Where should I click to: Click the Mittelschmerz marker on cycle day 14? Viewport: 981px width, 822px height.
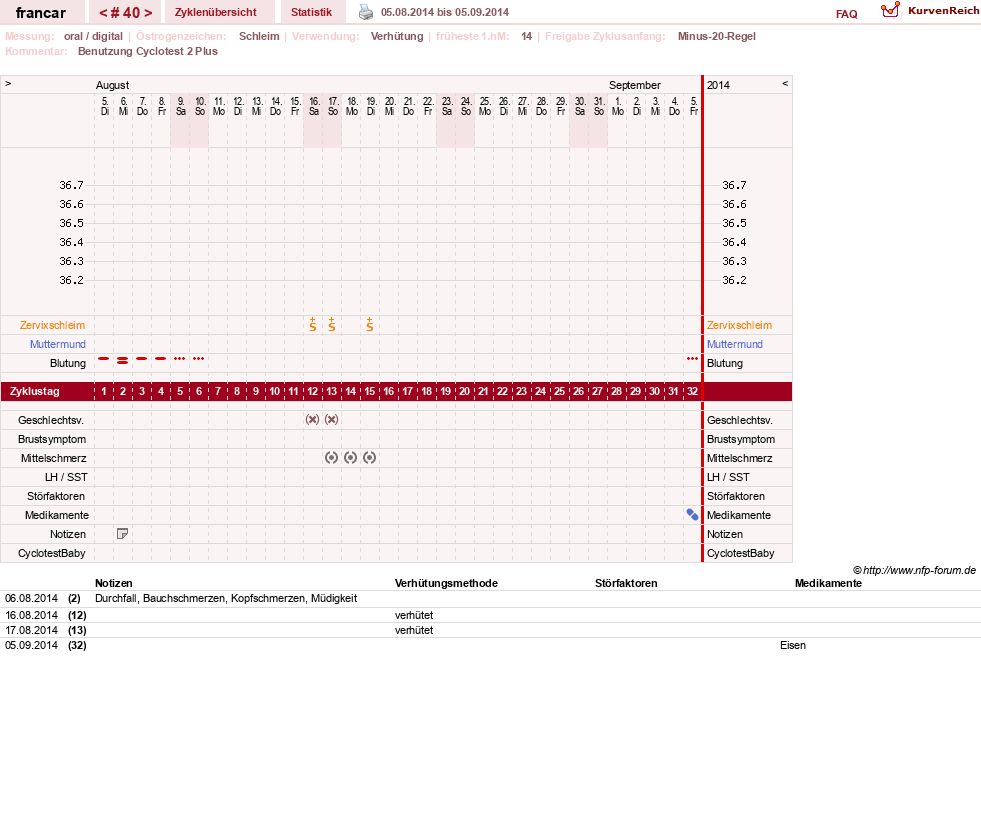(x=350, y=457)
